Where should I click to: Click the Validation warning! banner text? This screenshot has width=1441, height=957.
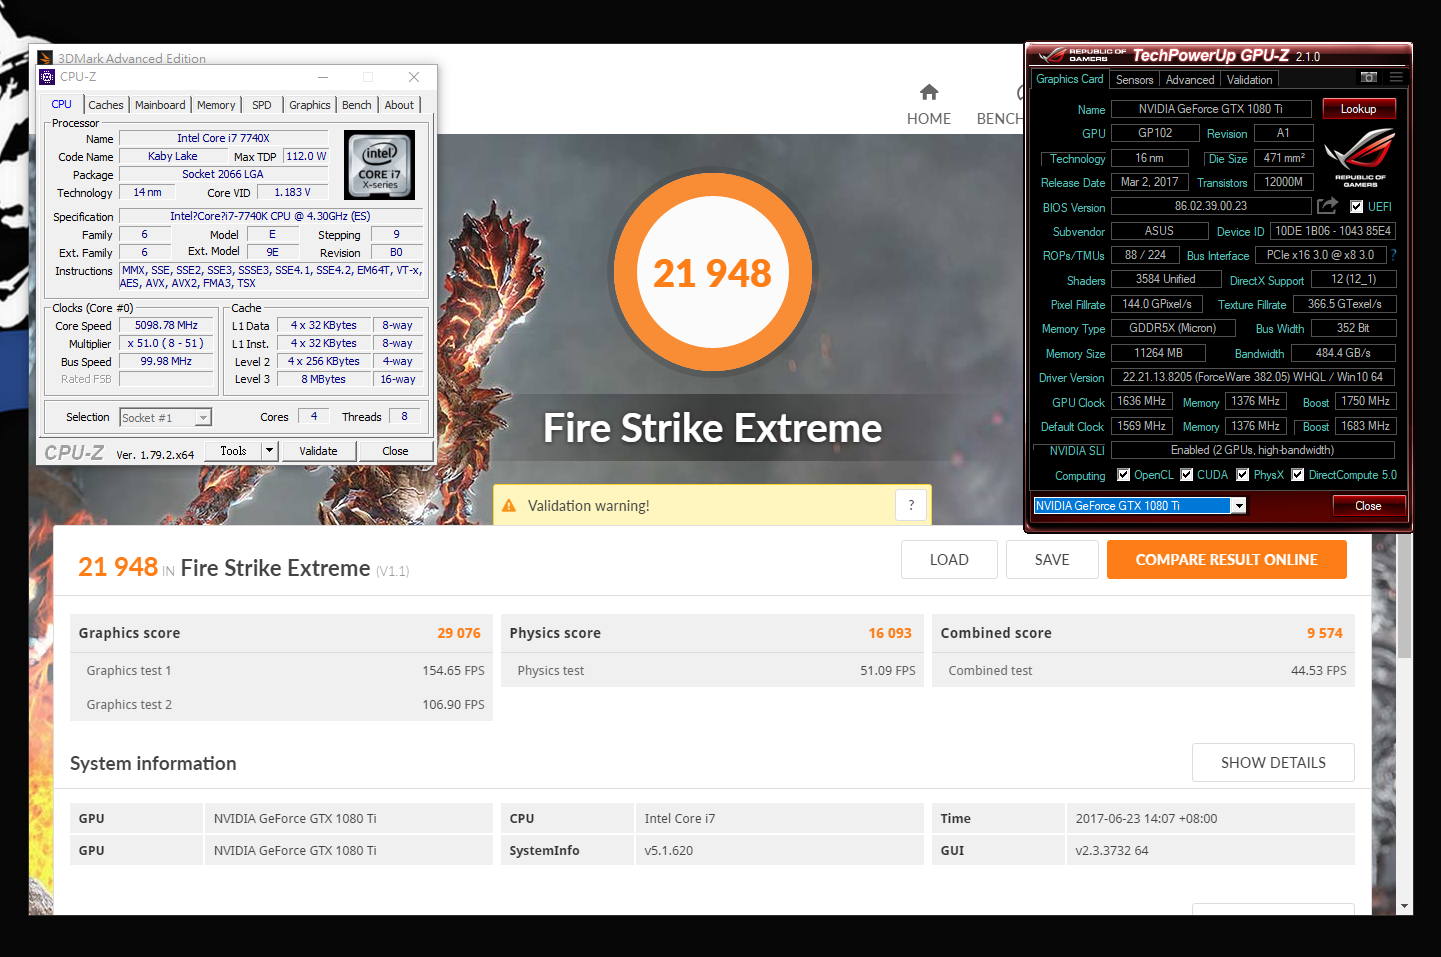tap(588, 506)
